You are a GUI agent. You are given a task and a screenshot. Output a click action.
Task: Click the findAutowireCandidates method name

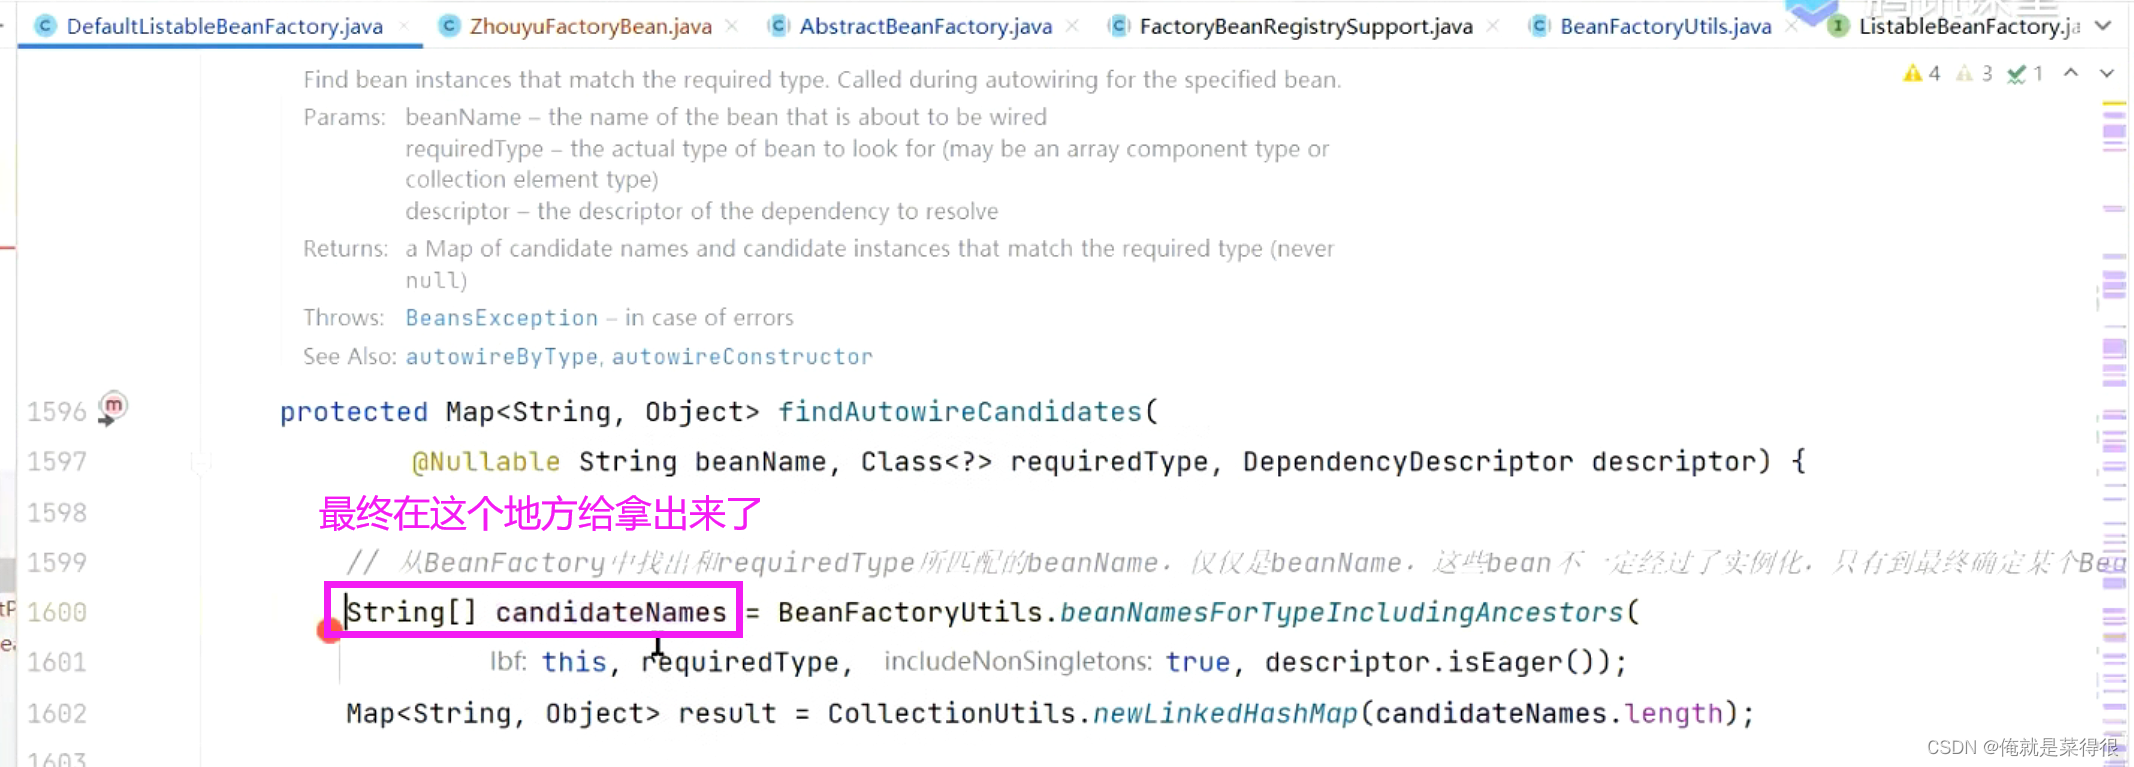960,412
